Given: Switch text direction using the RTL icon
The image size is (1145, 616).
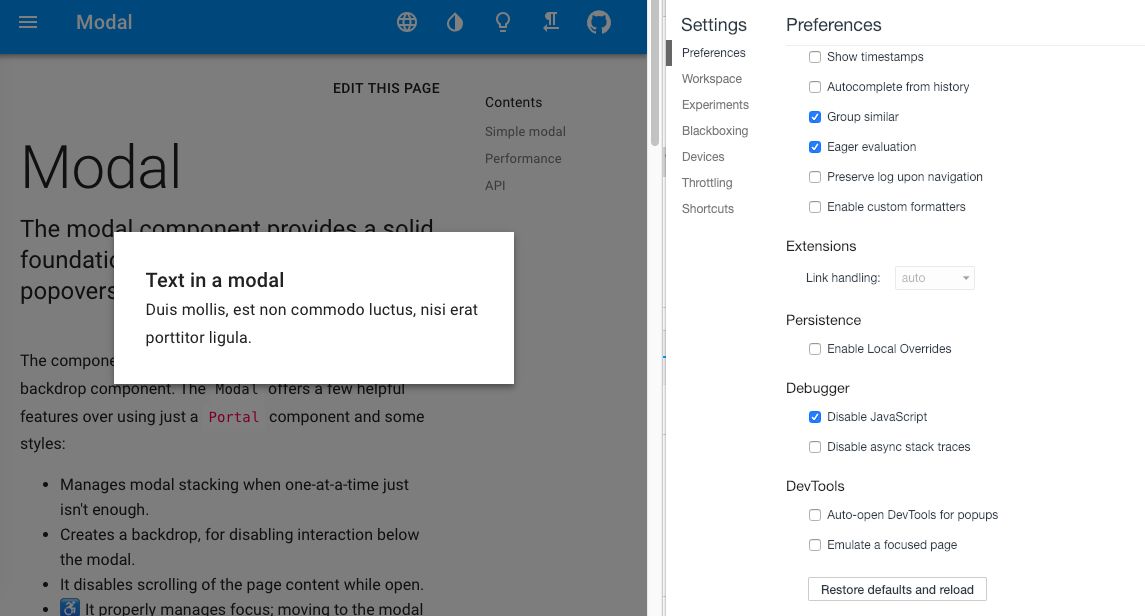Looking at the screenshot, I should (551, 21).
